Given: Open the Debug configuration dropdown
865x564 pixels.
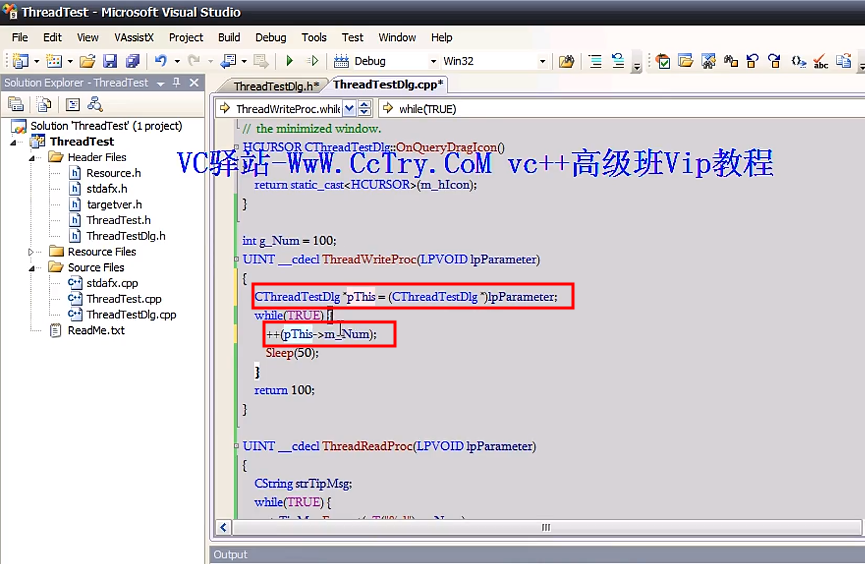Looking at the screenshot, I should [434, 61].
